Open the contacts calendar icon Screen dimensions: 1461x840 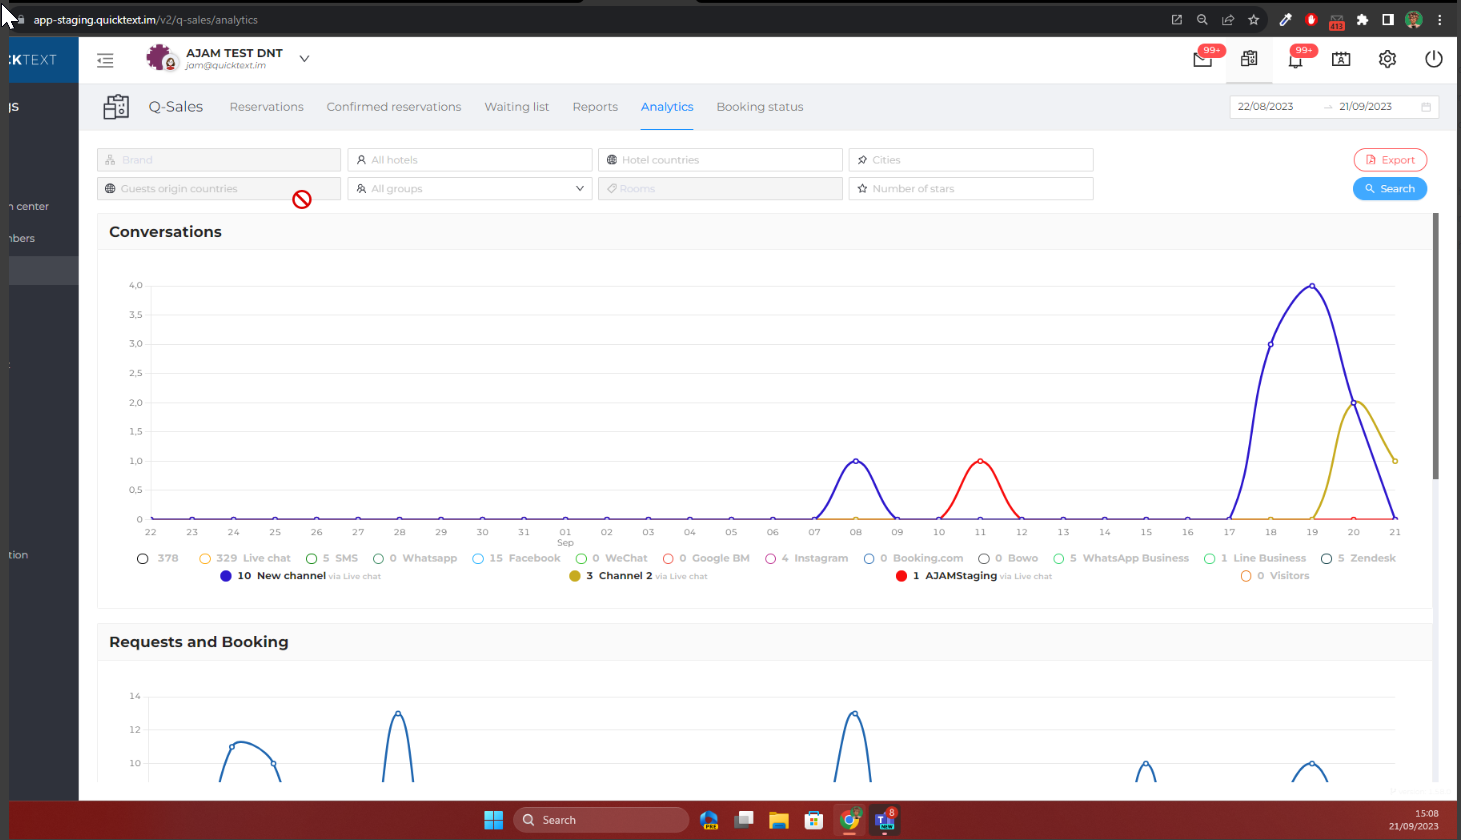1341,60
